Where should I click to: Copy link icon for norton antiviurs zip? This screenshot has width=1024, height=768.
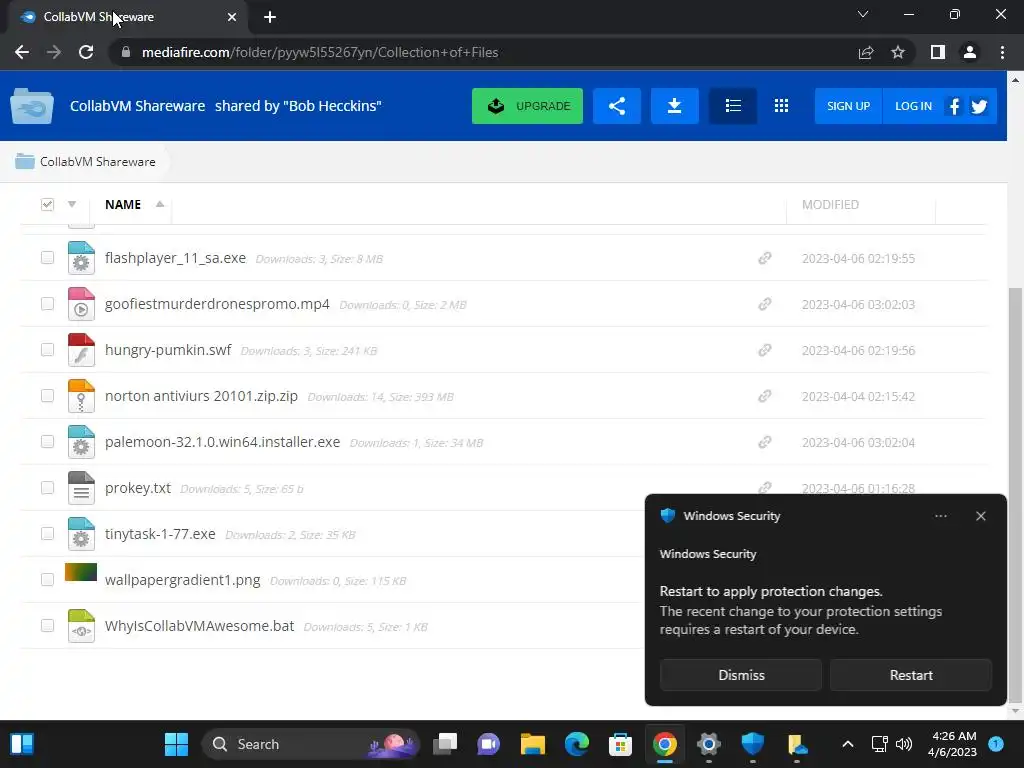point(765,396)
